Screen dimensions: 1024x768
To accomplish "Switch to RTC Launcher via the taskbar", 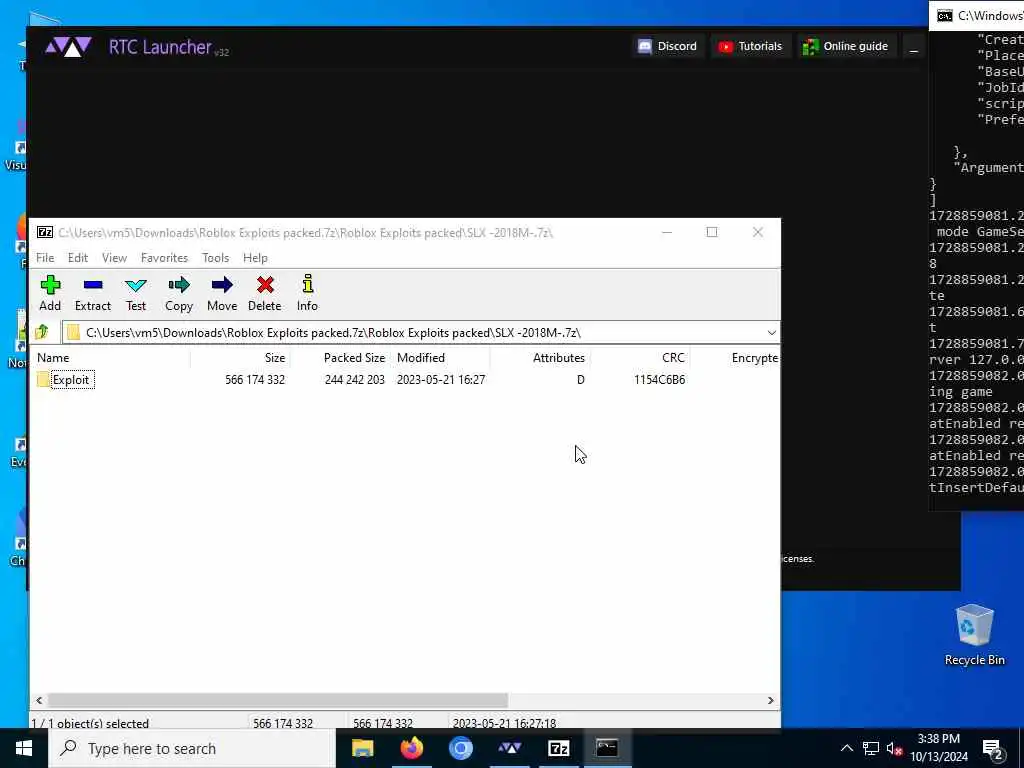I will (509, 748).
